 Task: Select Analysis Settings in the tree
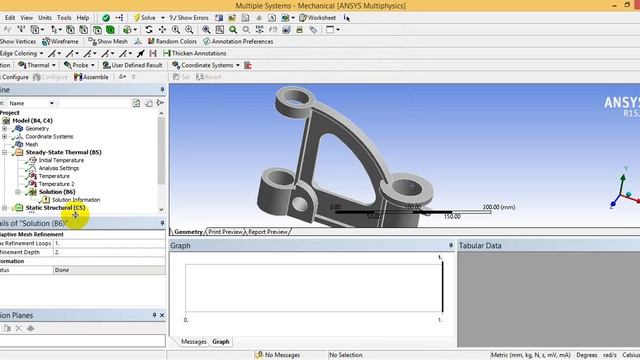[x=59, y=168]
